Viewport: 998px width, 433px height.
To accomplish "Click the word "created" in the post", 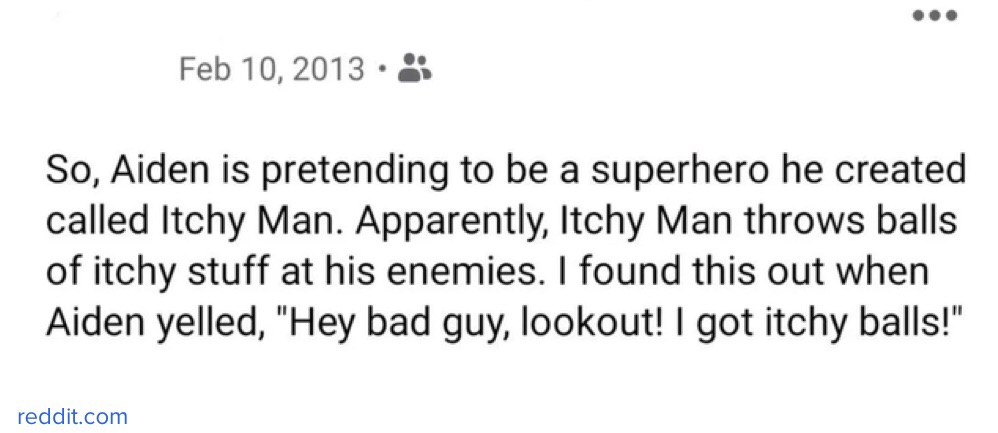I will 904,171.
